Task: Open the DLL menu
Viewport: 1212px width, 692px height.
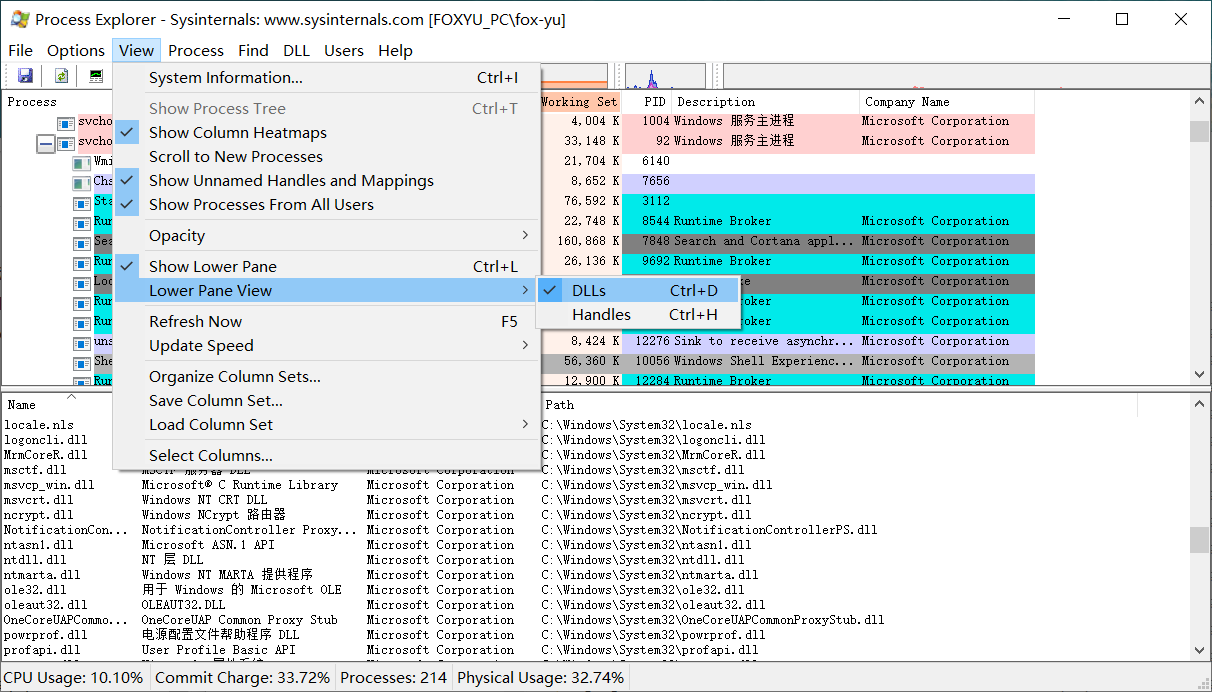Action: click(x=296, y=50)
